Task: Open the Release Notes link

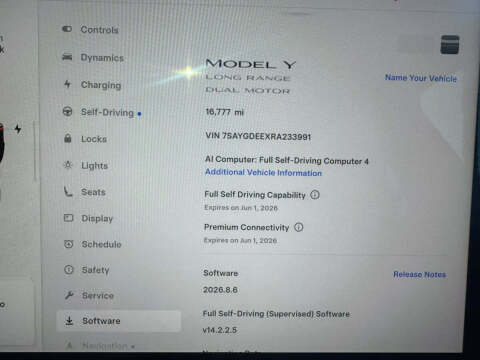Action: click(419, 274)
